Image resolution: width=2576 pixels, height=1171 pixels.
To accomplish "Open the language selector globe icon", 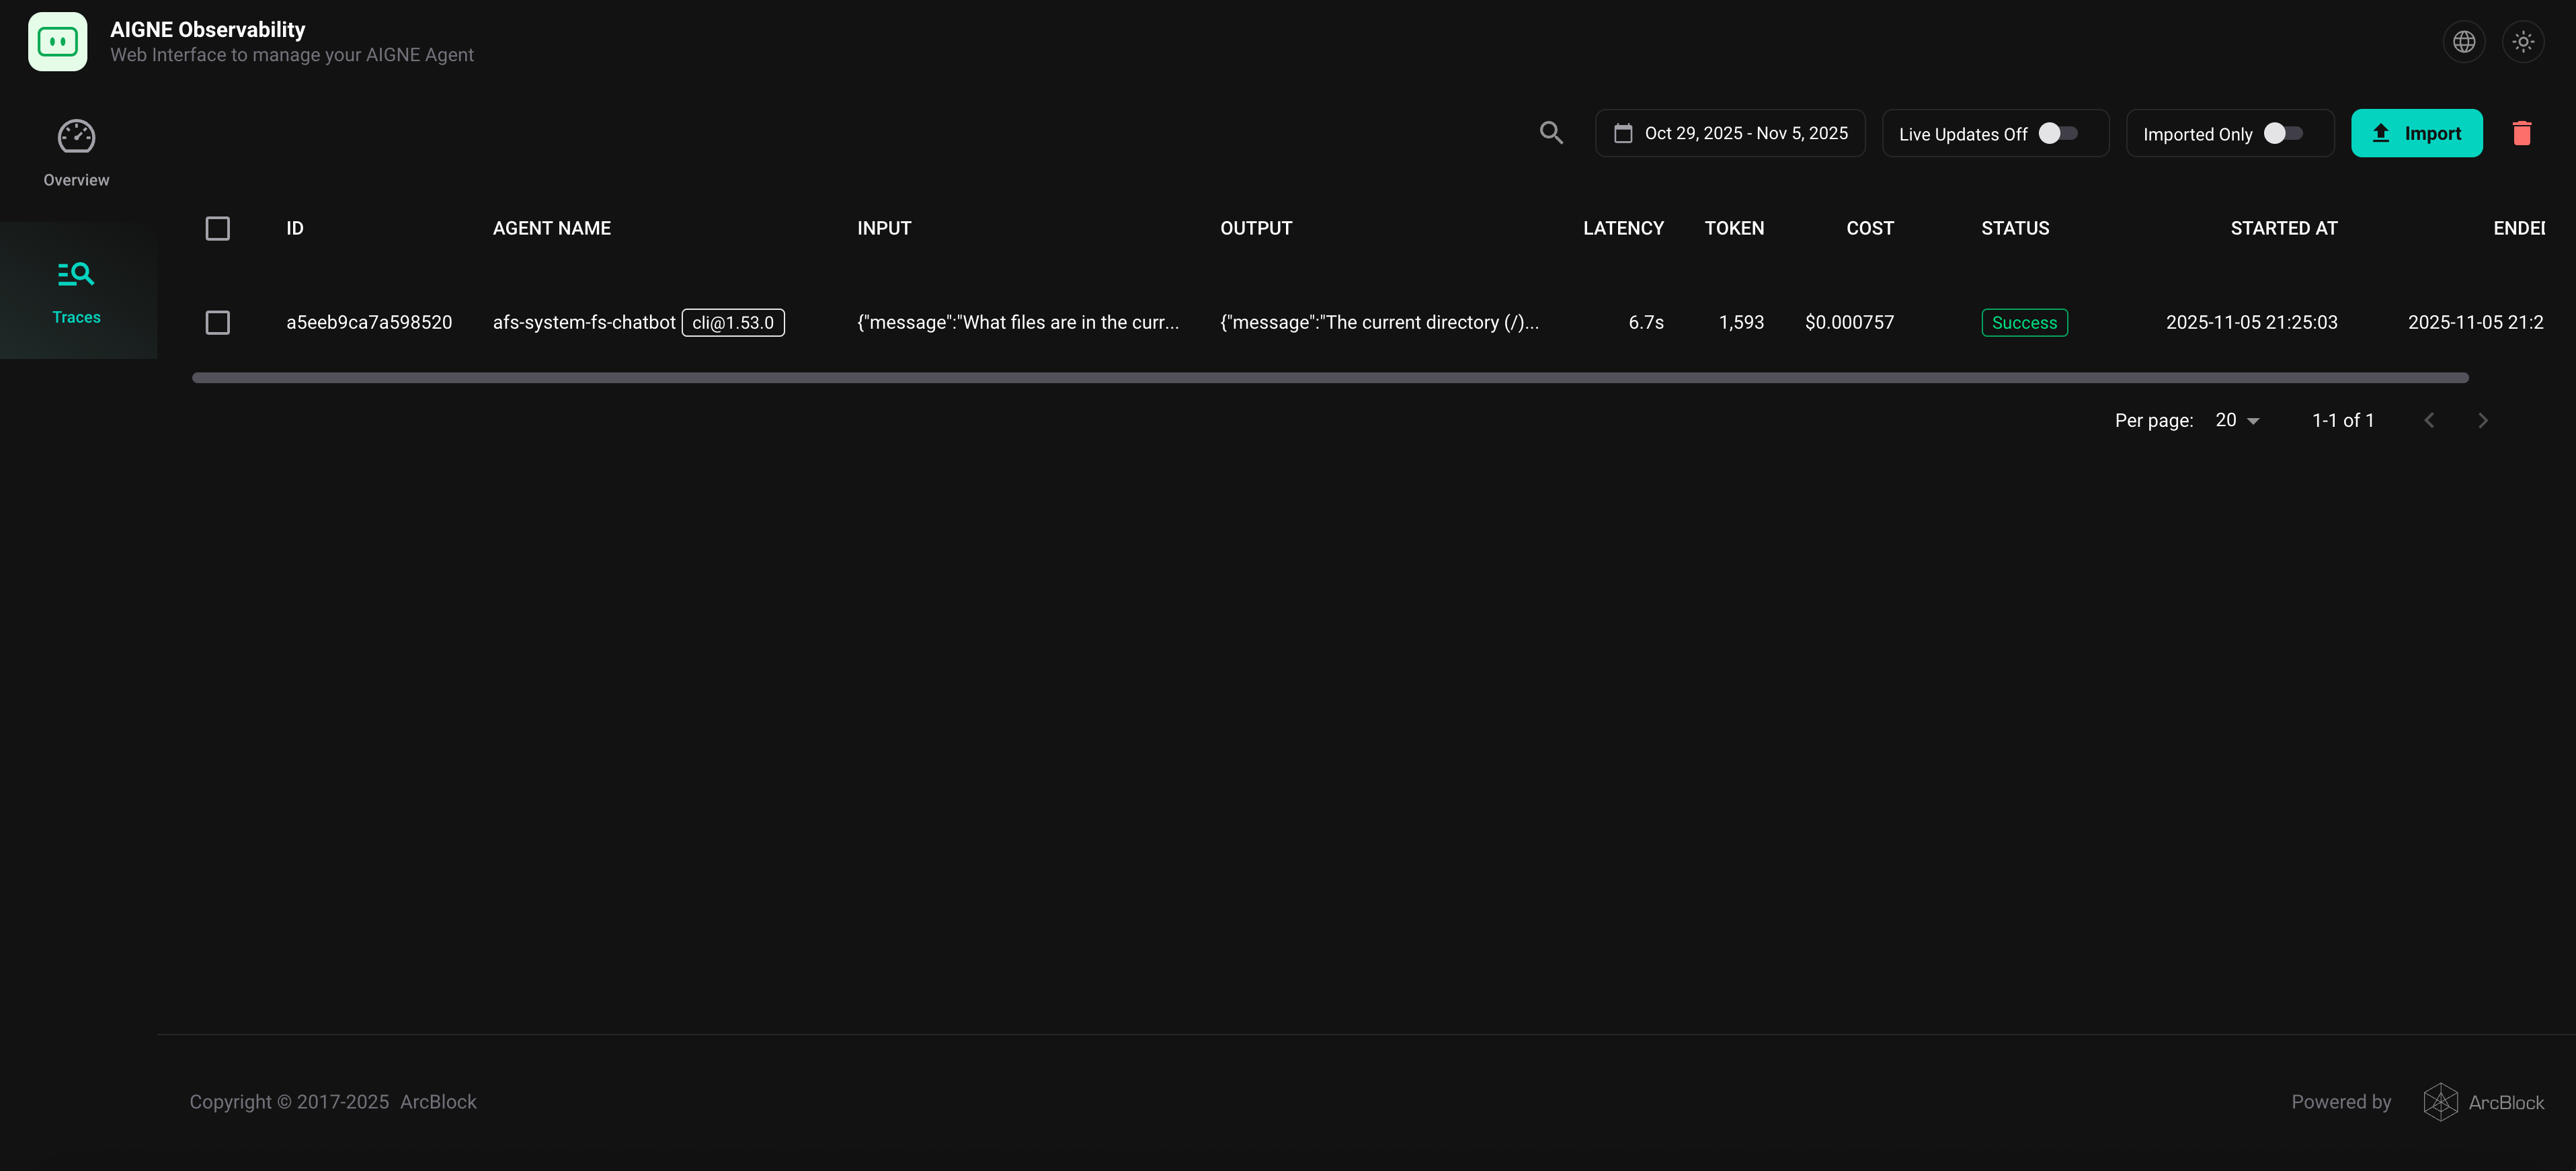I will click(x=2463, y=41).
